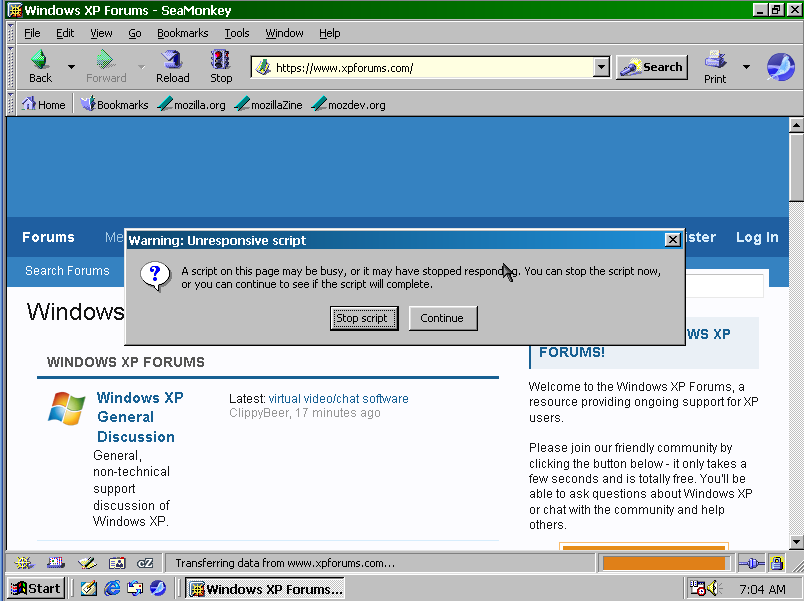Close the Unresponsive script dialog
The width and height of the screenshot is (804, 601).
[x=672, y=239]
